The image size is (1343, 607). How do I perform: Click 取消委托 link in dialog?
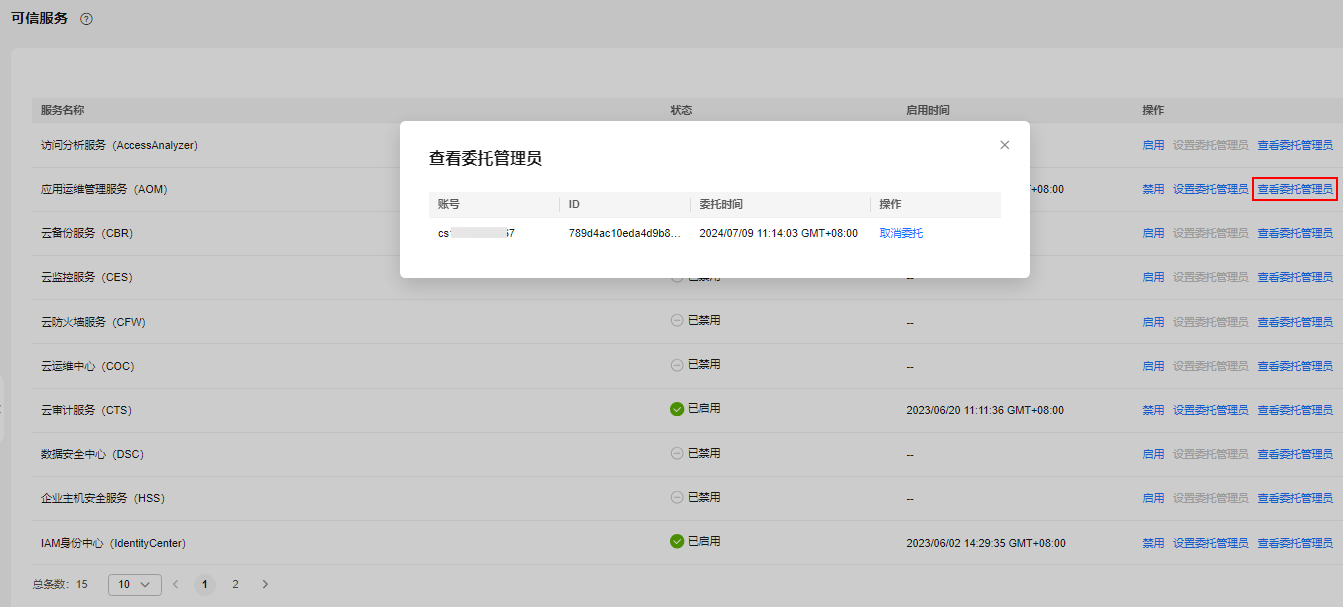(901, 233)
